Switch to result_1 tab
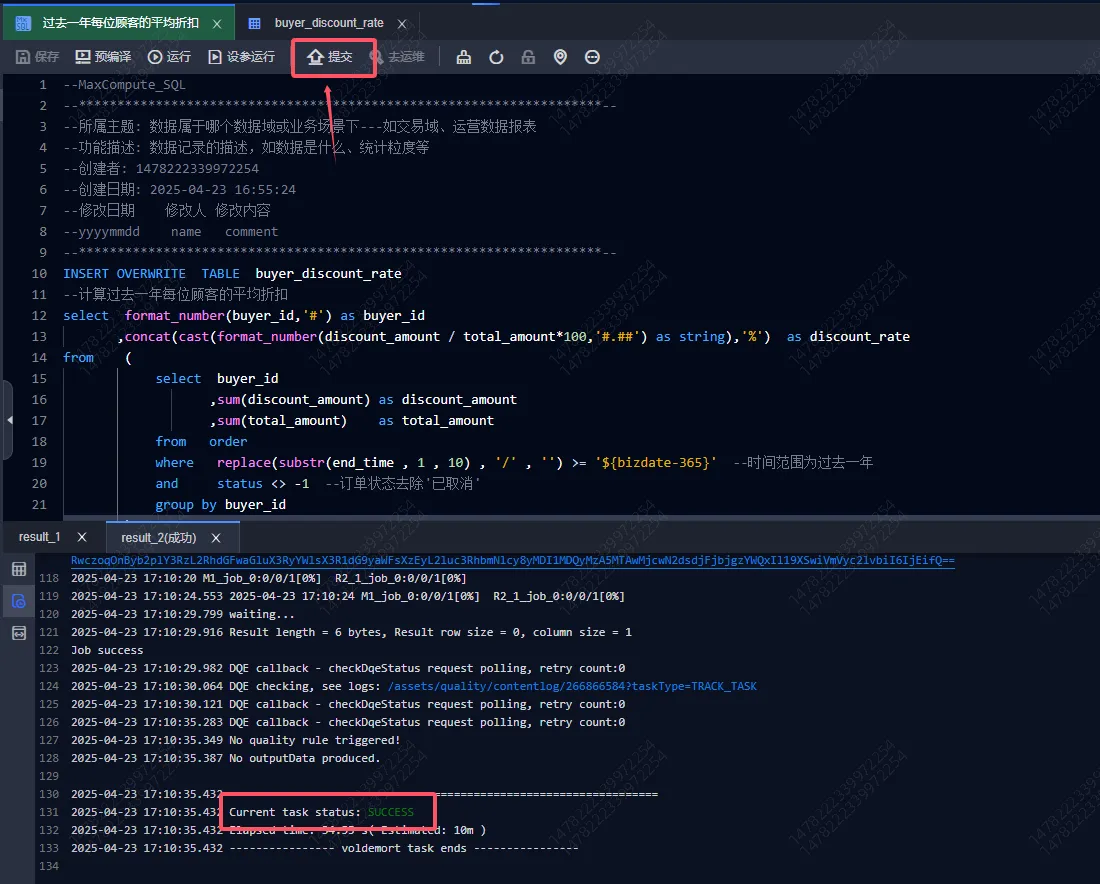1100x884 pixels. pos(39,537)
